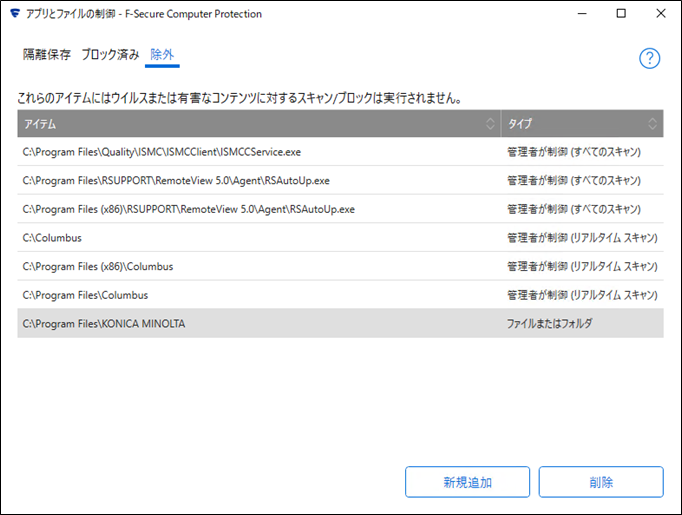The image size is (682, 515).
Task: Select the Program Files (x86)\RSUPPORT RSAutoUp.exe row
Action: point(341,209)
